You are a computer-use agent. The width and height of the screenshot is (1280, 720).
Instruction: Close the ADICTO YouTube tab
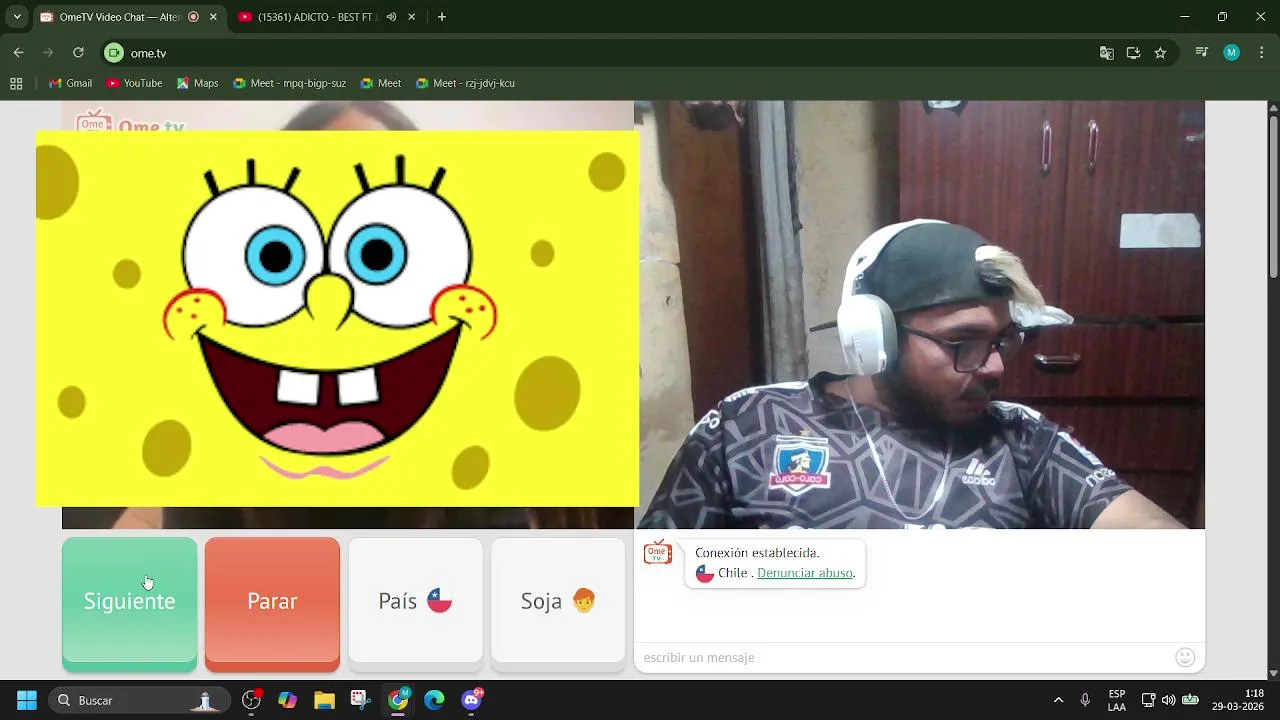[x=411, y=17]
